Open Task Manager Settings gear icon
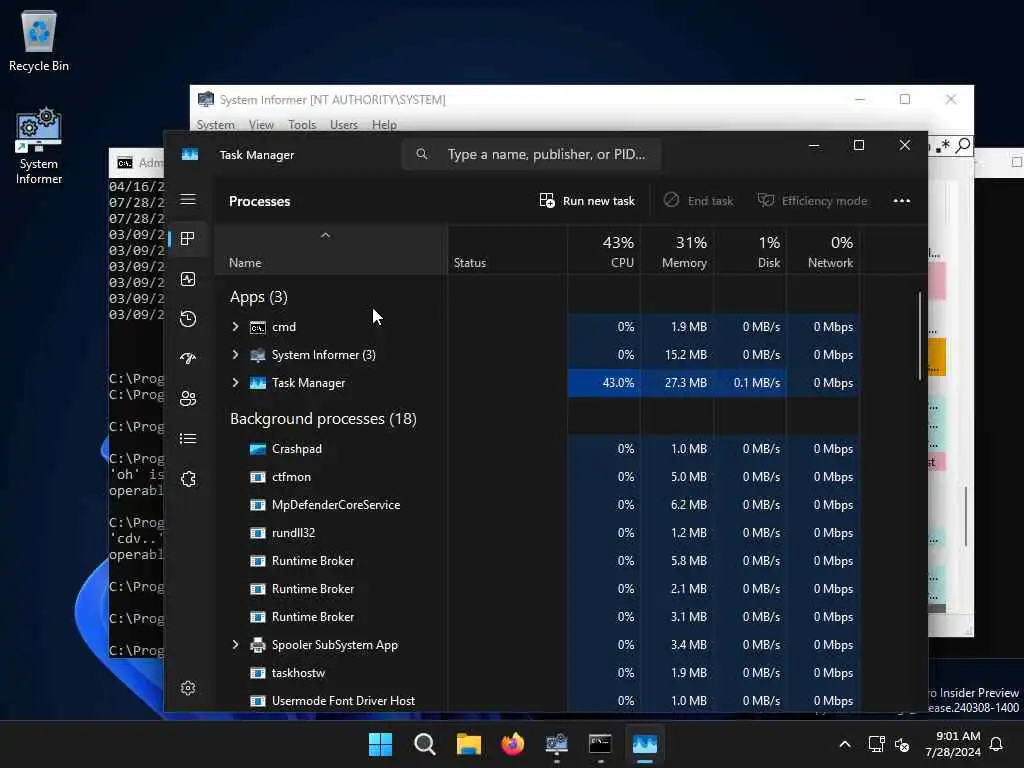The height and width of the screenshot is (768, 1024). (188, 688)
